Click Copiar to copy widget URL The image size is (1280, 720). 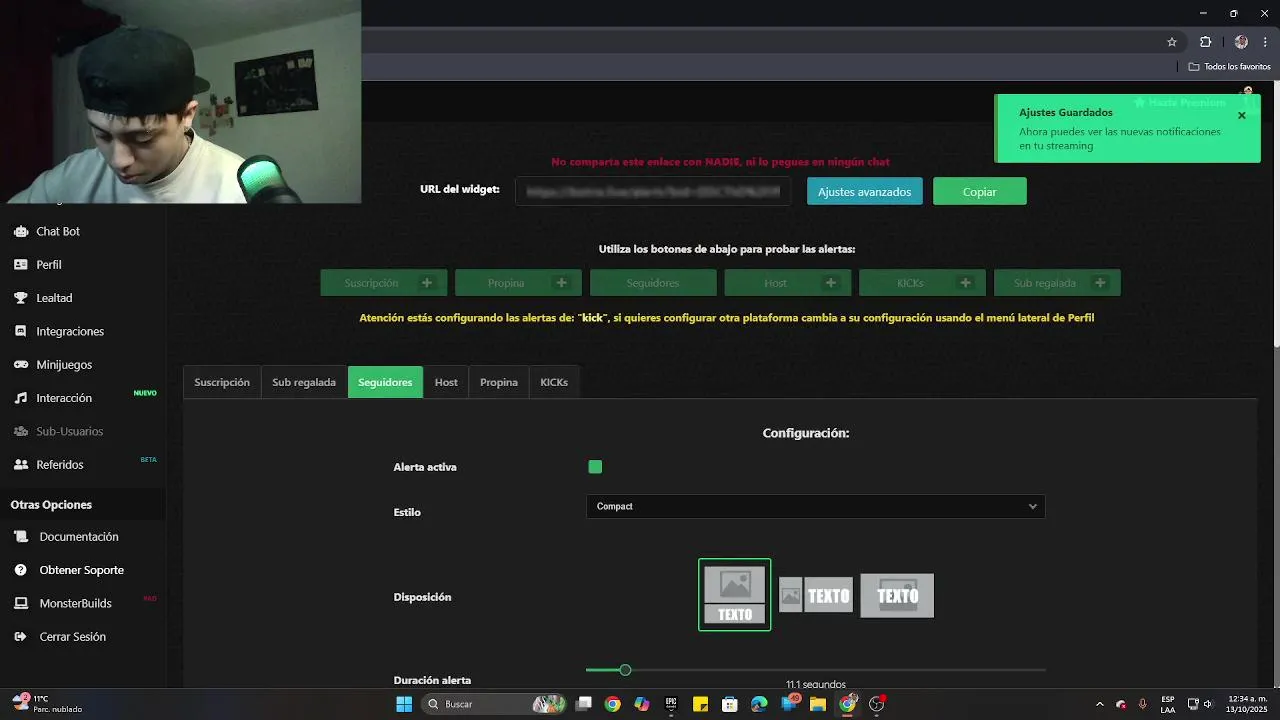coord(980,191)
